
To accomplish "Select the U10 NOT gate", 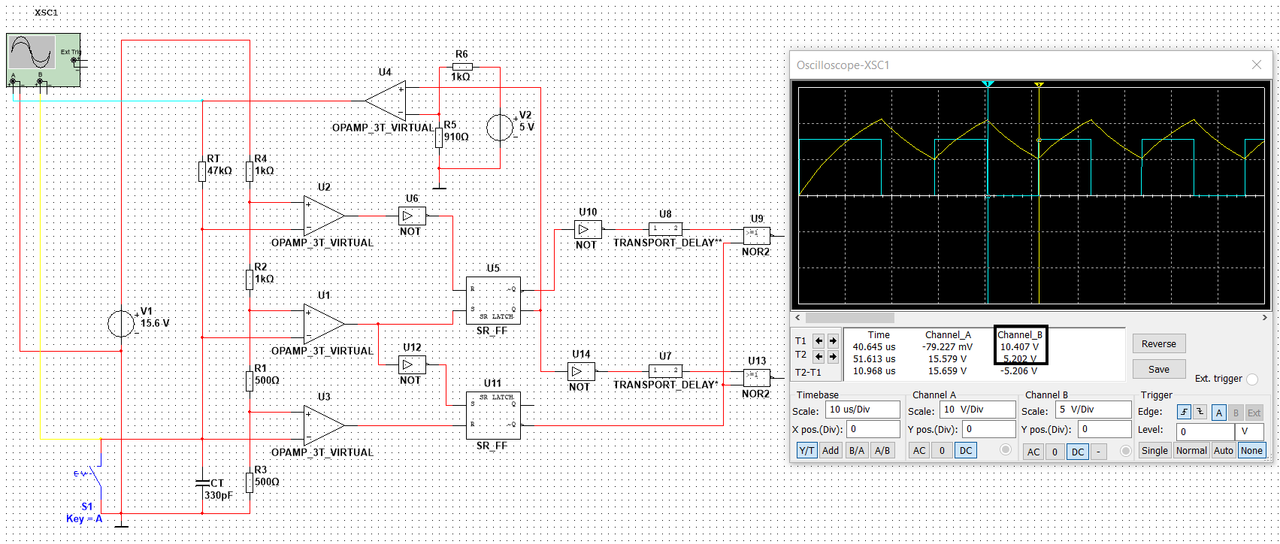I will click(588, 230).
